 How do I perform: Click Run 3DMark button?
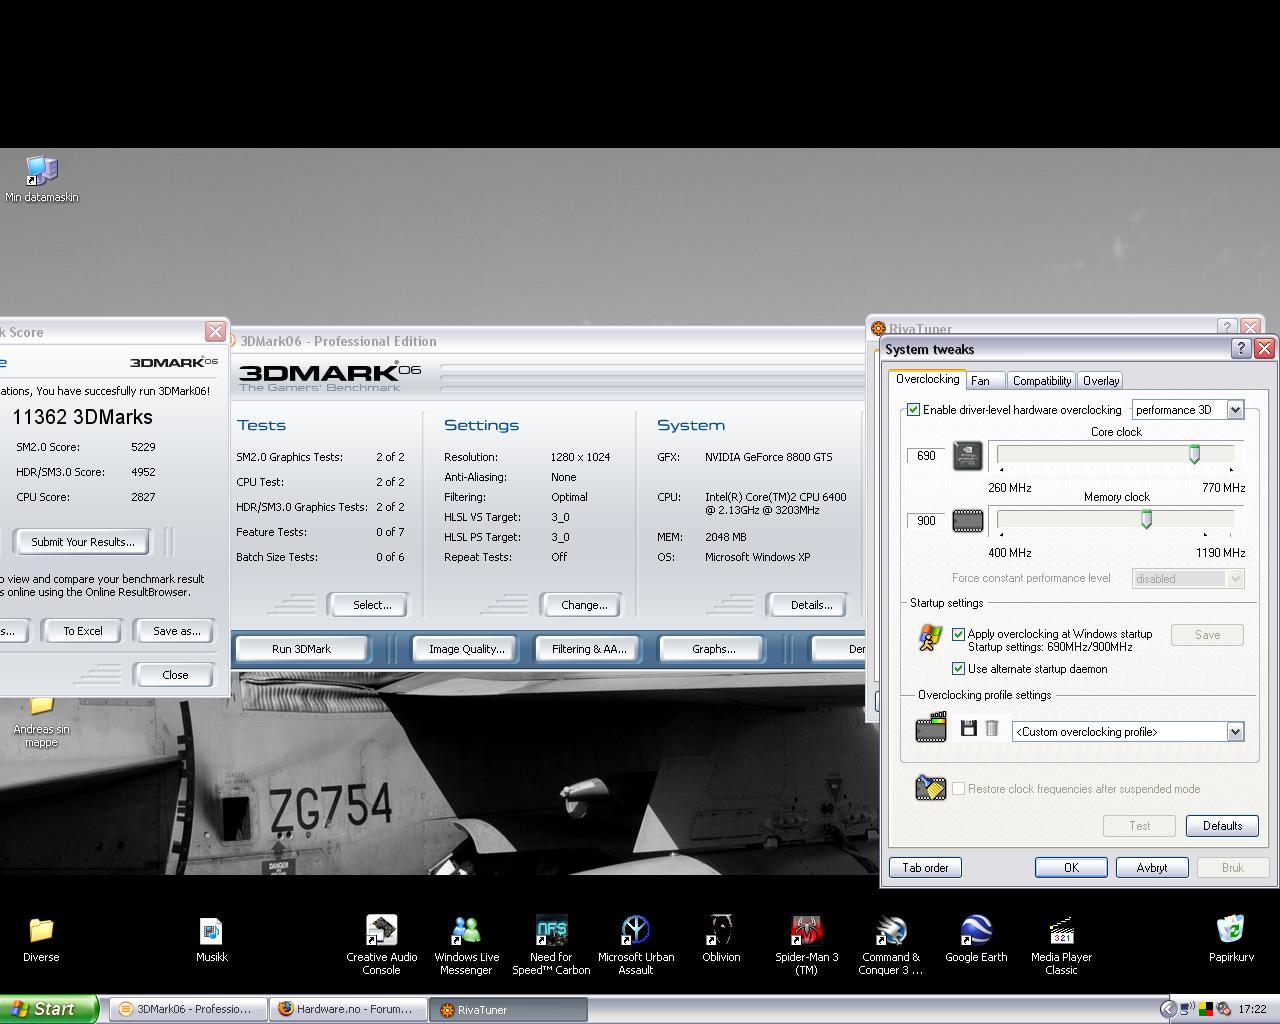(301, 649)
